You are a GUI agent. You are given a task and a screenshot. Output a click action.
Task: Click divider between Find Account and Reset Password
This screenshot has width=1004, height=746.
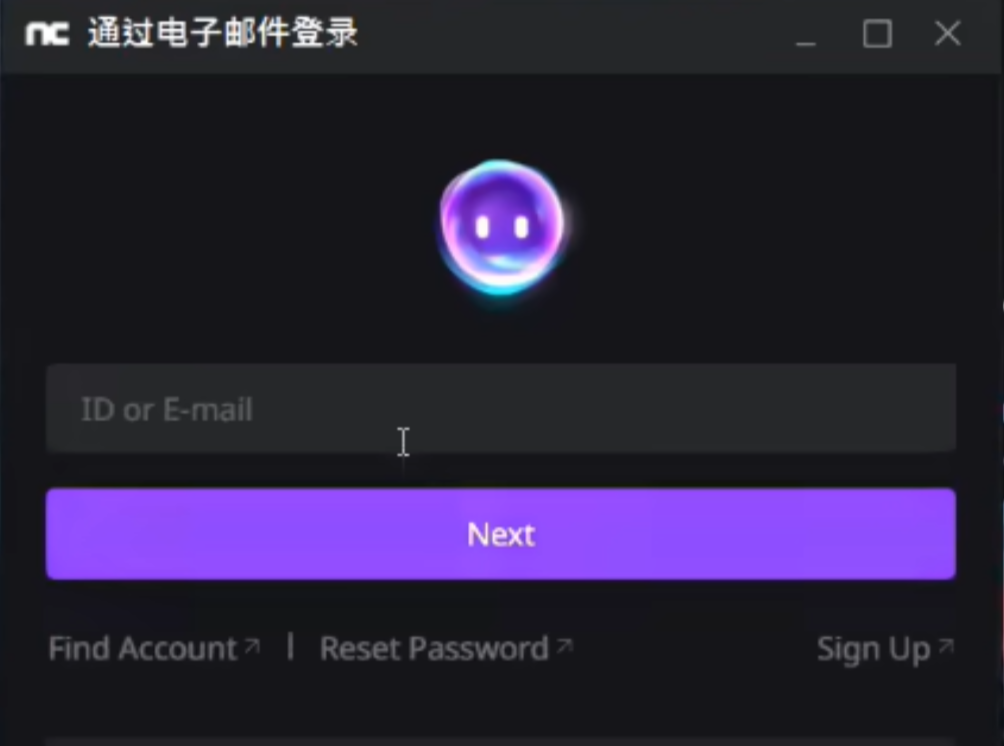[291, 647]
